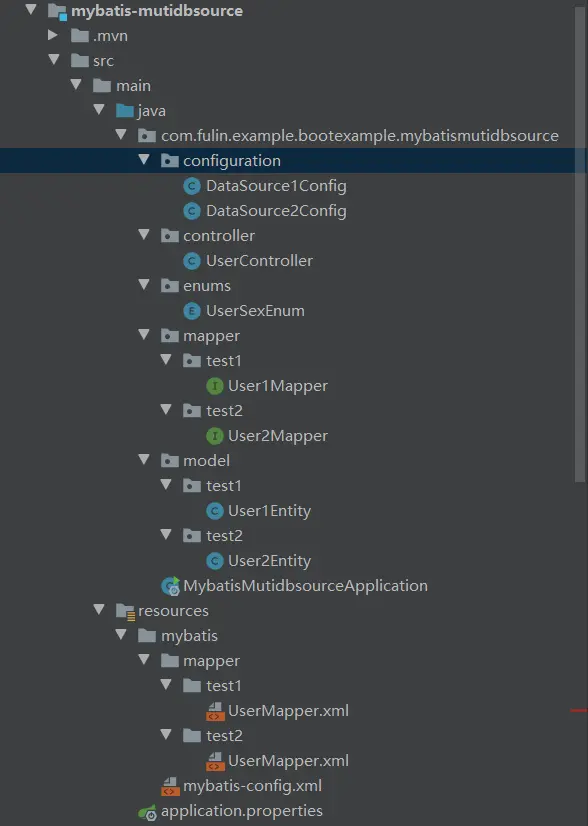Click the src folder icon
This screenshot has width=588, height=826.
click(80, 61)
